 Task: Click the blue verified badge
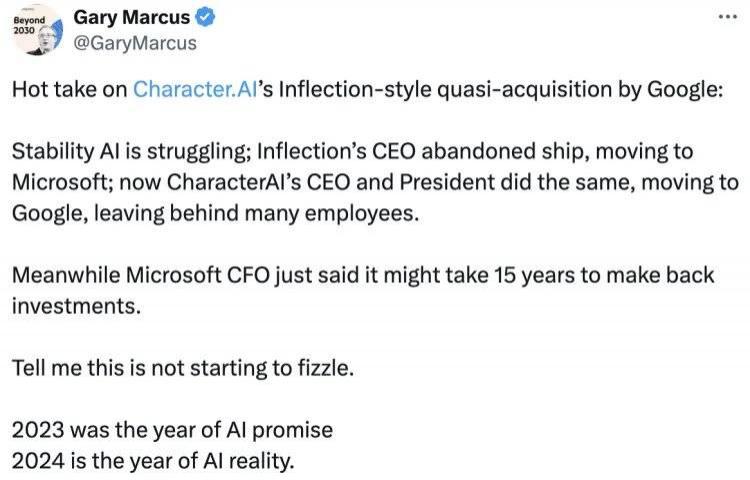(206, 17)
